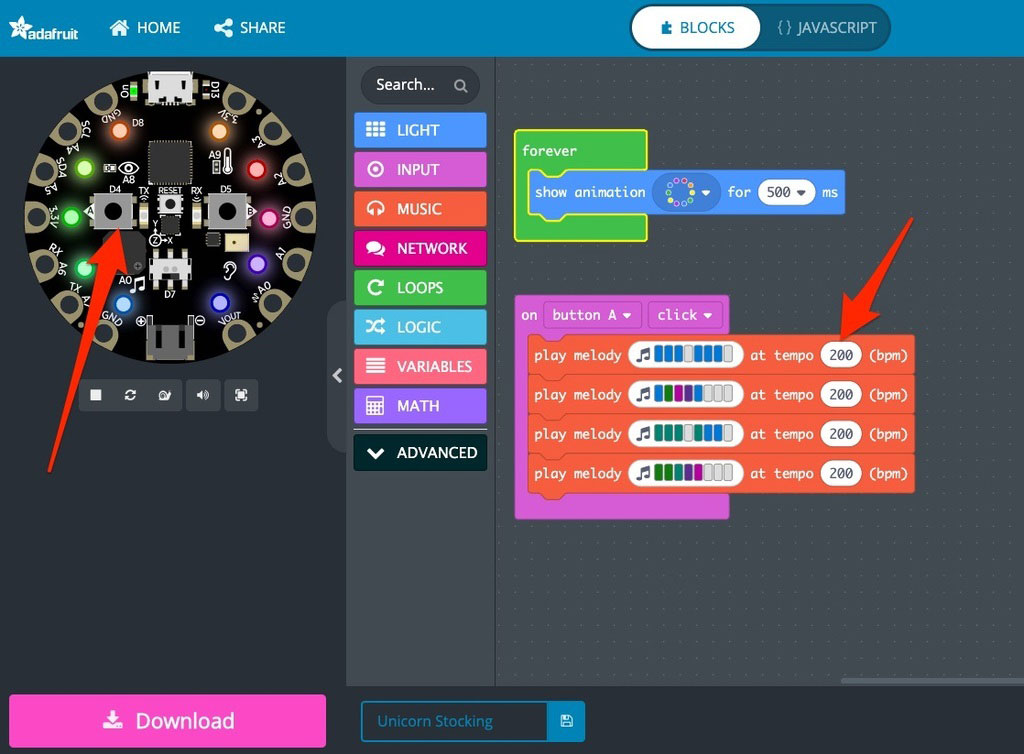
Task: Open the animation picker in the forever block
Action: coord(686,193)
